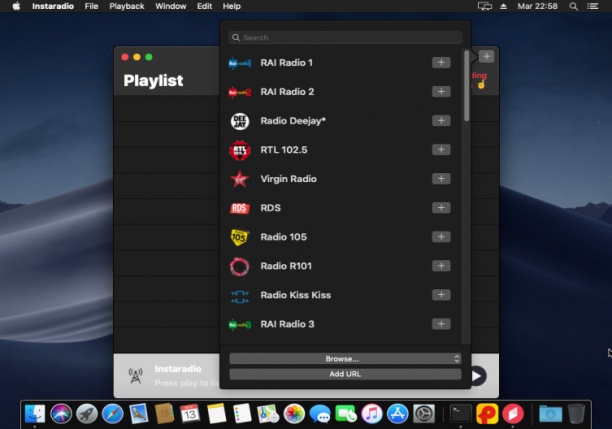Add RAI Radio 1 with its plus button

tap(441, 62)
